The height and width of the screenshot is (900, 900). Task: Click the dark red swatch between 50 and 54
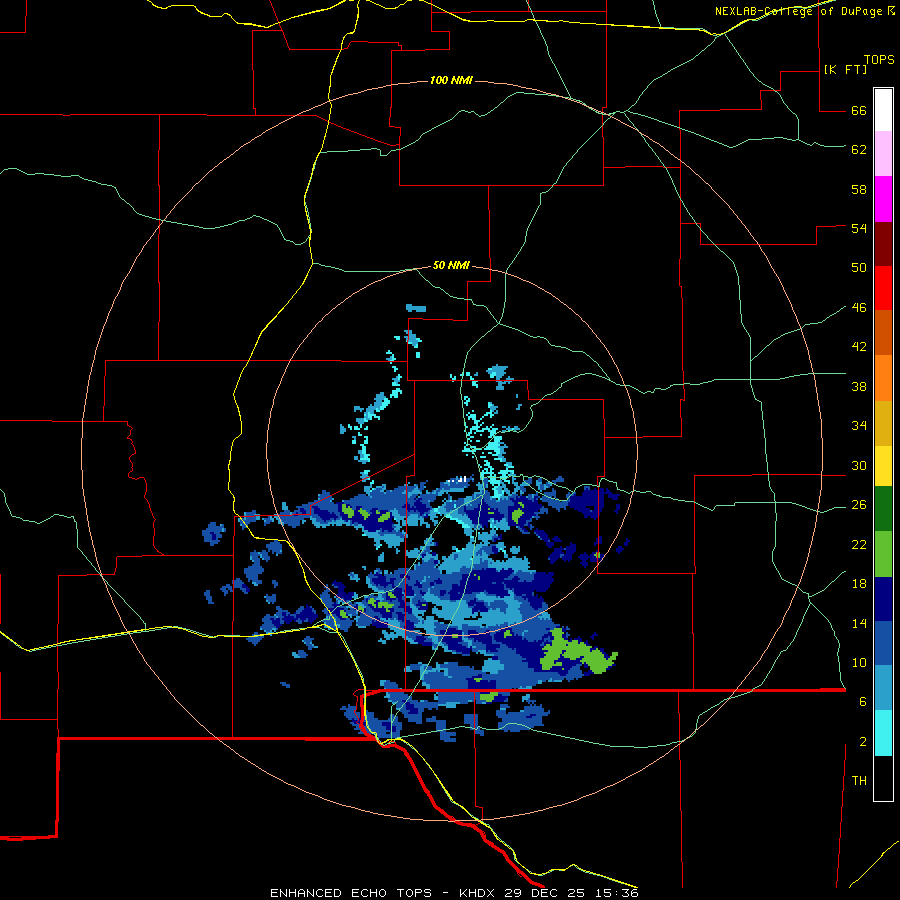[883, 244]
